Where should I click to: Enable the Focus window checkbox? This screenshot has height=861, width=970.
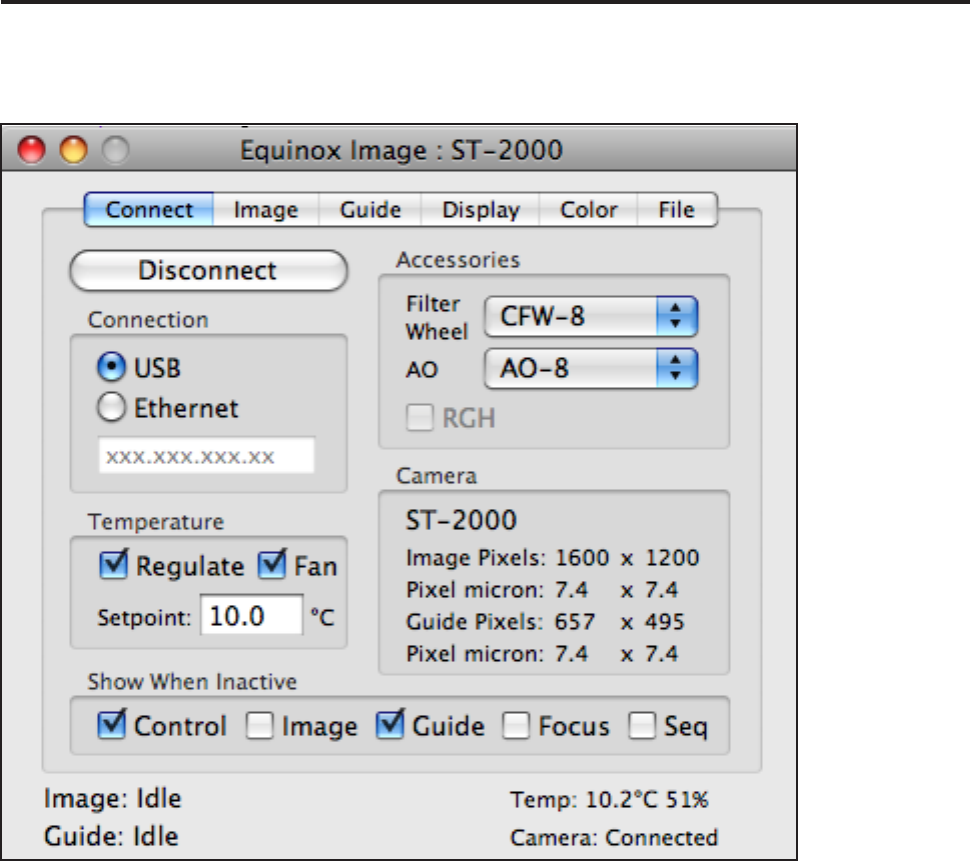517,727
